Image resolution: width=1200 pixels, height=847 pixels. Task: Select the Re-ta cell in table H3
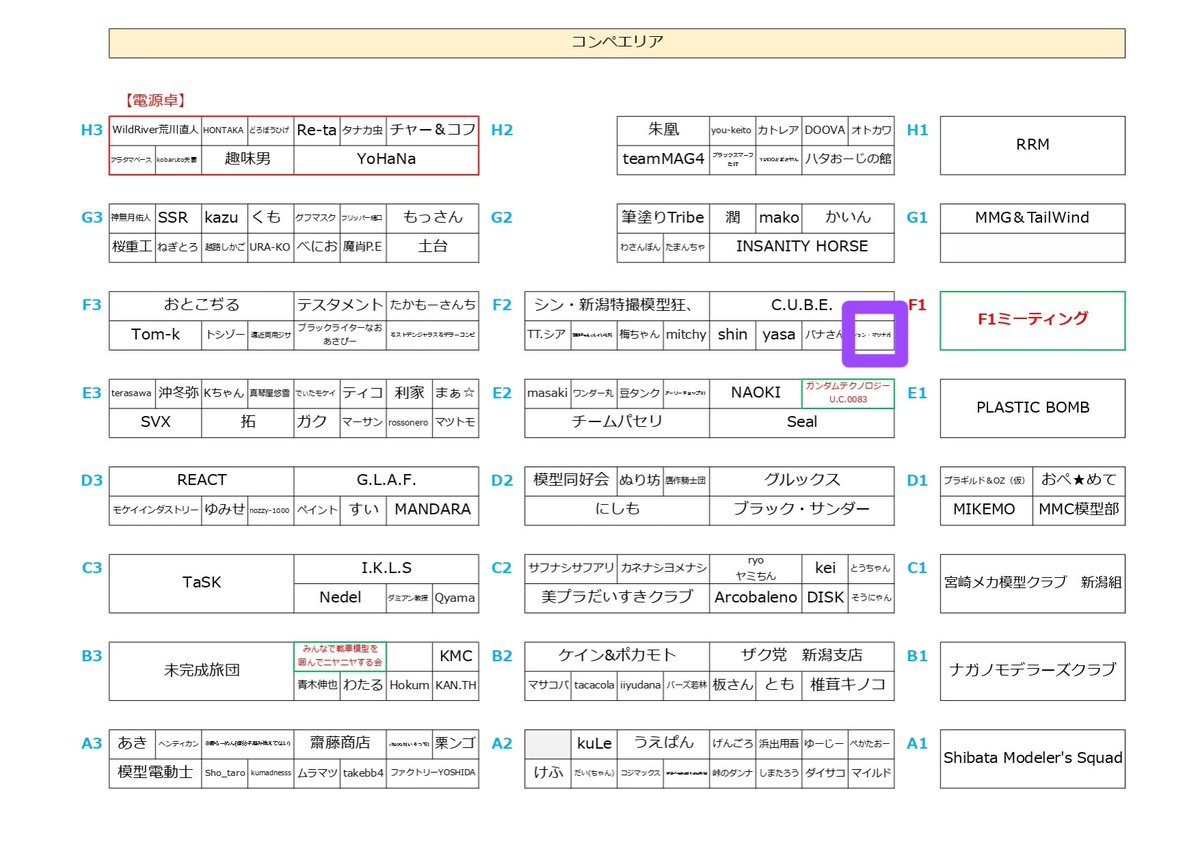318,131
